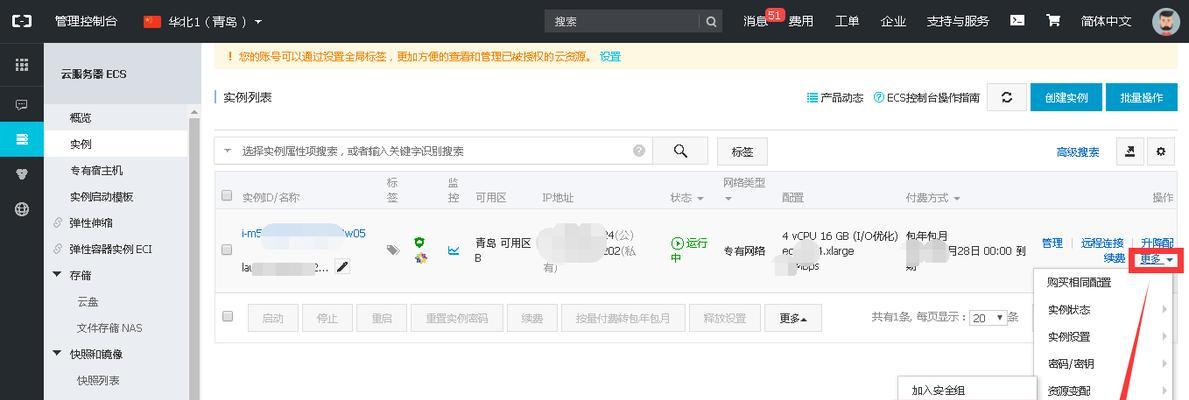Open the per-page count dropdown showing 20
This screenshot has height=400, width=1189.
(x=988, y=318)
